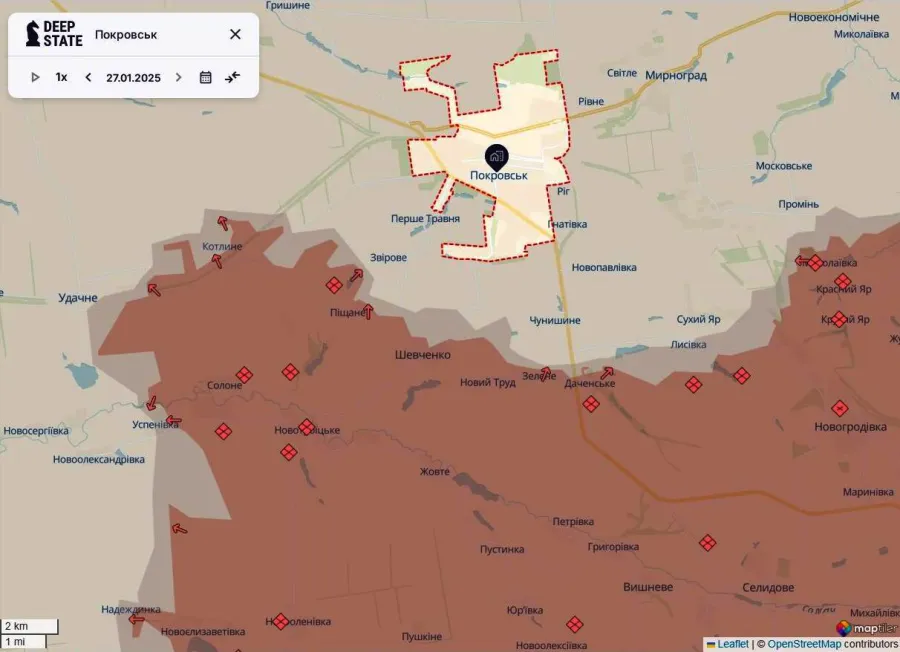Go to the previous date
Viewport: 900px width, 652px height.
(88, 77)
